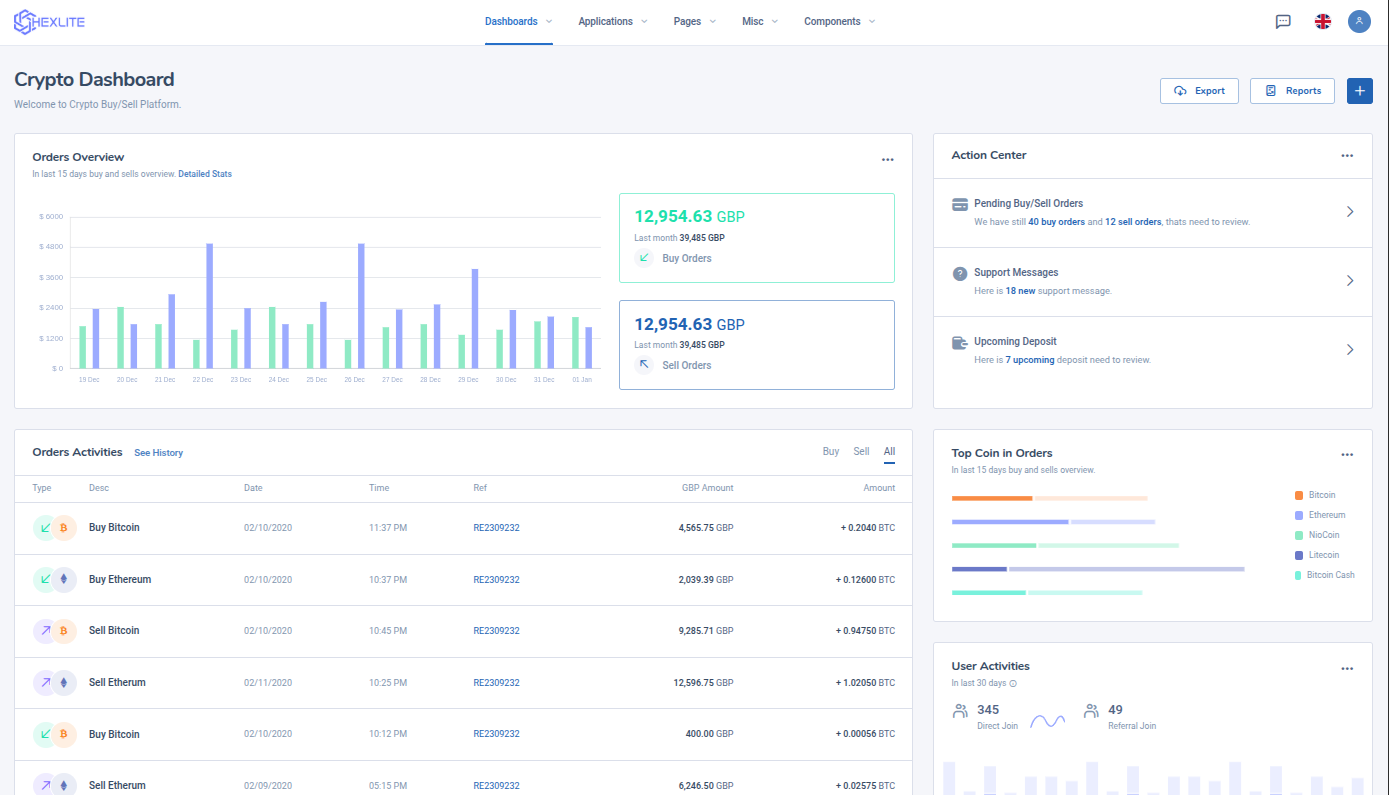Expand the Applications dropdown menu

(x=612, y=21)
